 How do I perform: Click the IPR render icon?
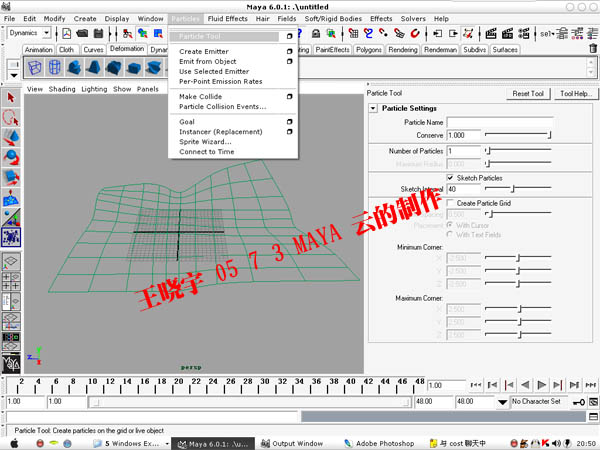pyautogui.click(x=507, y=34)
